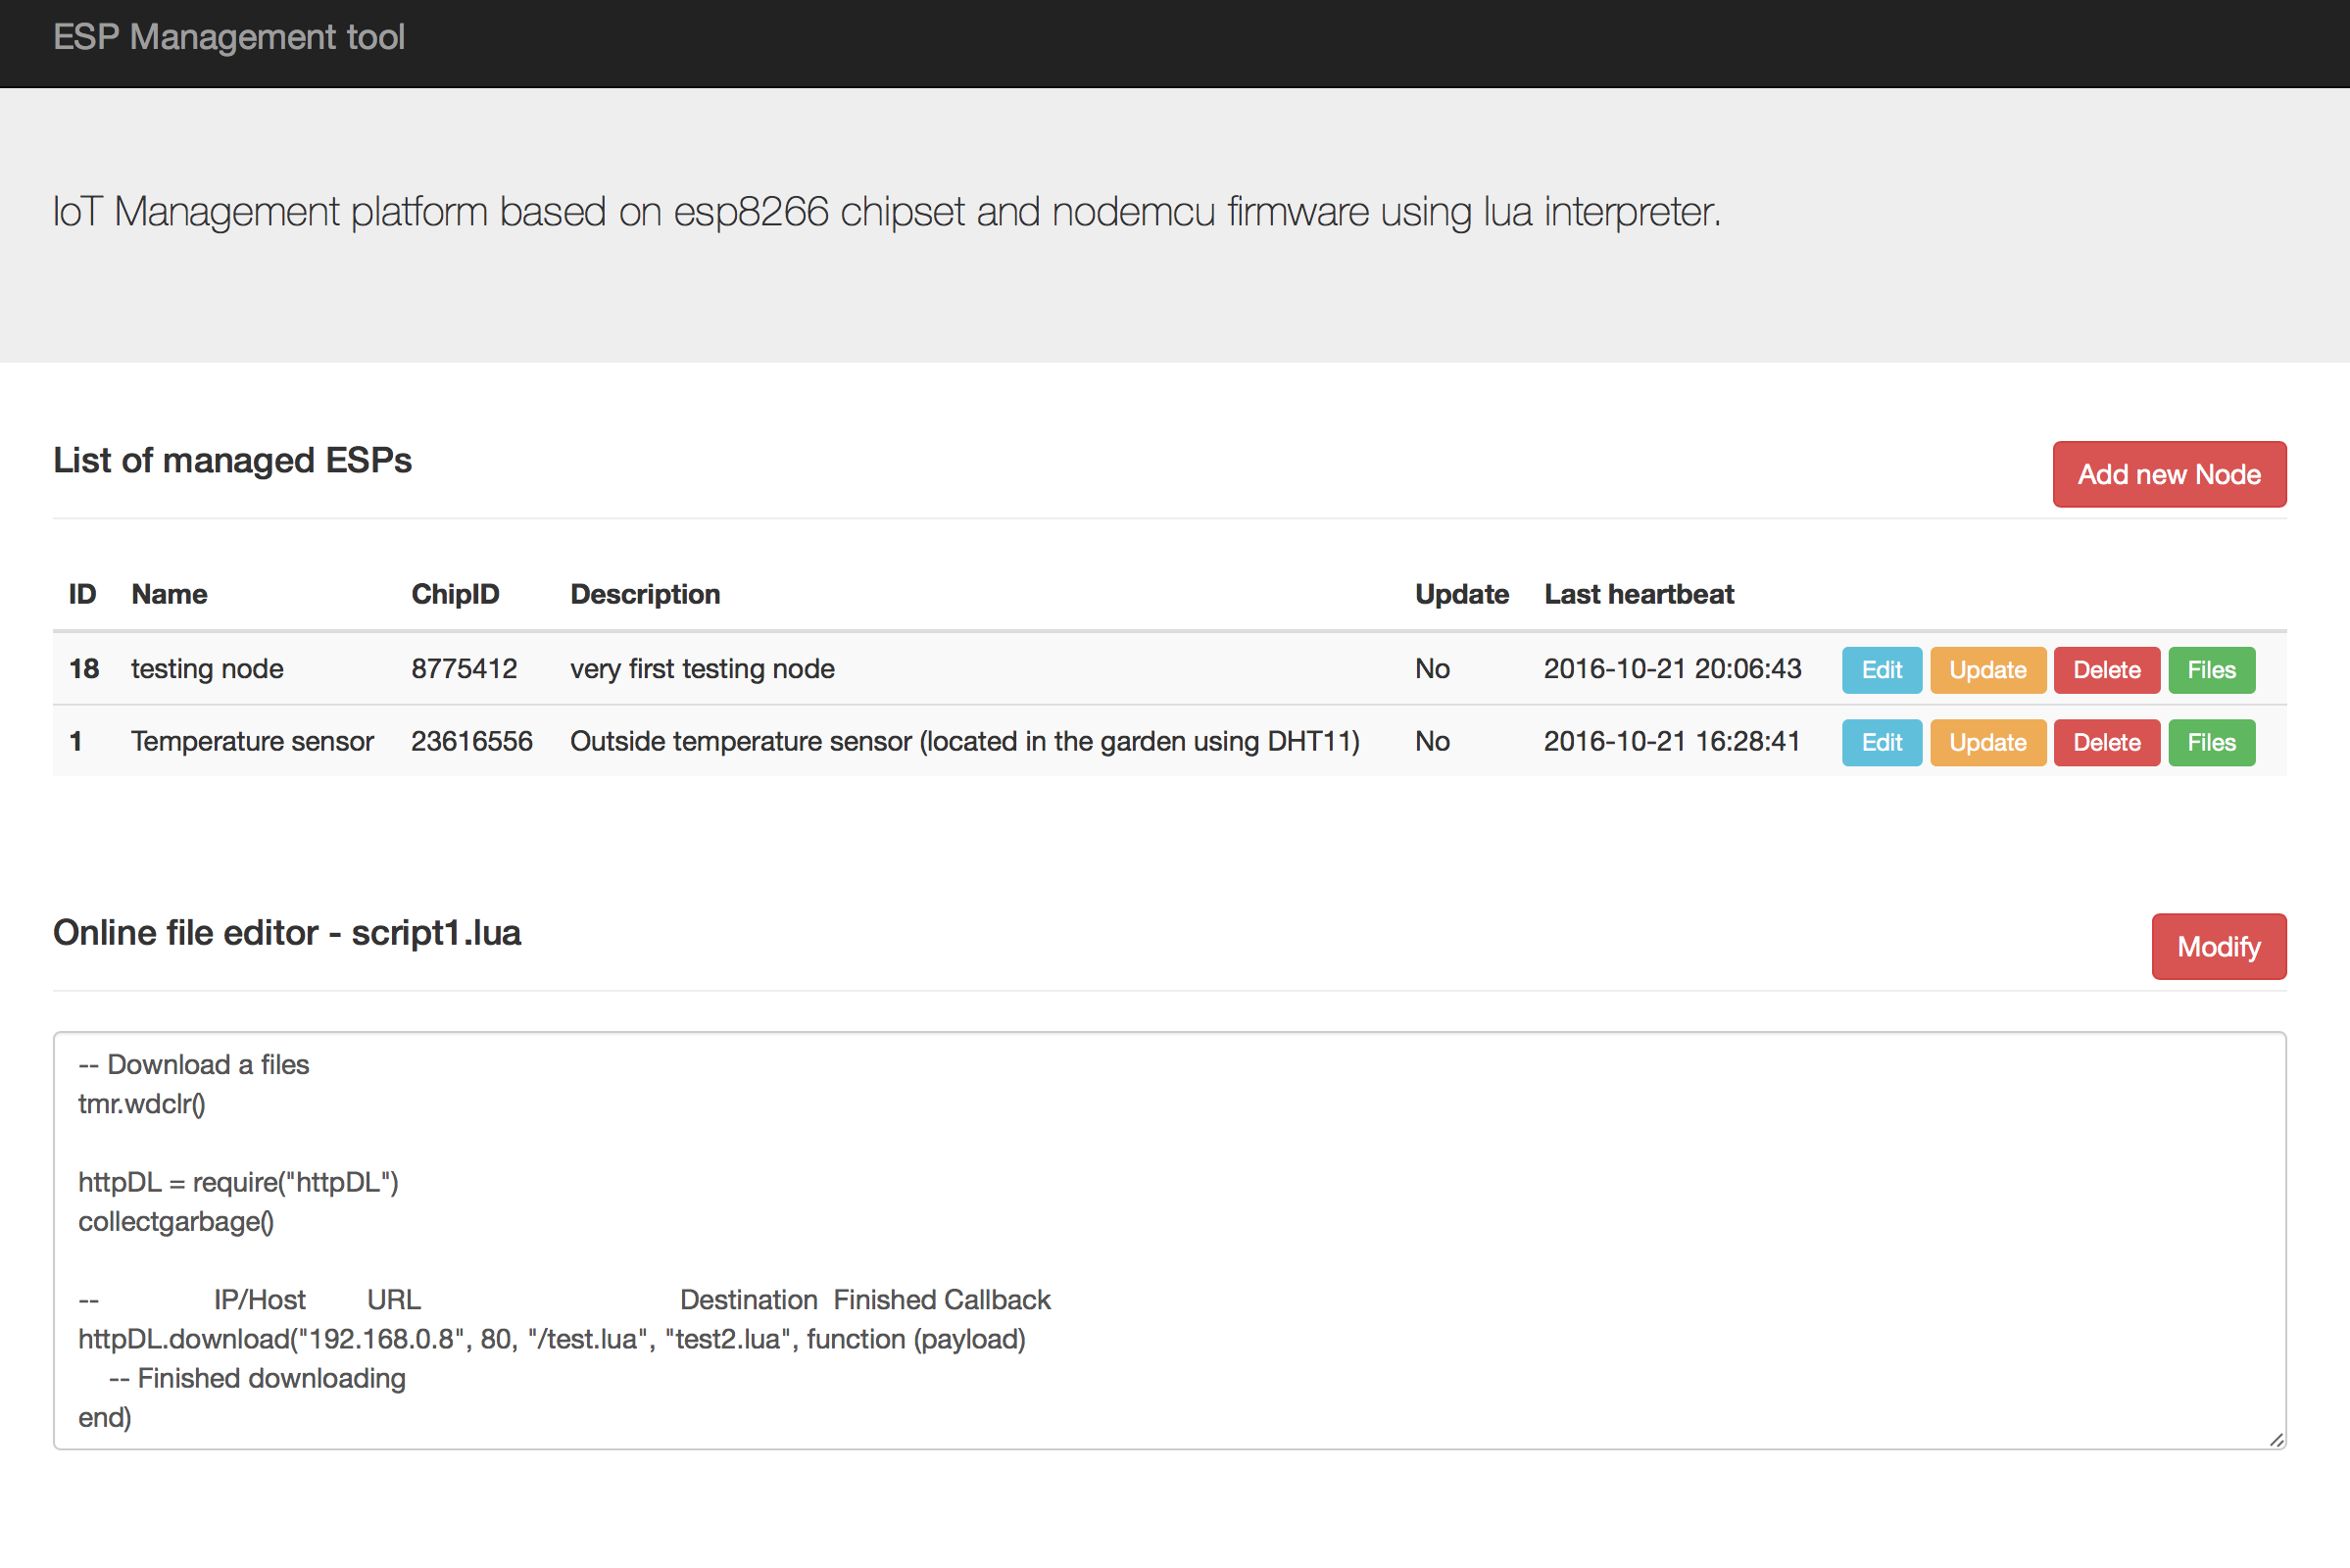Viewport: 2350px width, 1568px height.
Task: Select the testing node name cell
Action: [207, 669]
